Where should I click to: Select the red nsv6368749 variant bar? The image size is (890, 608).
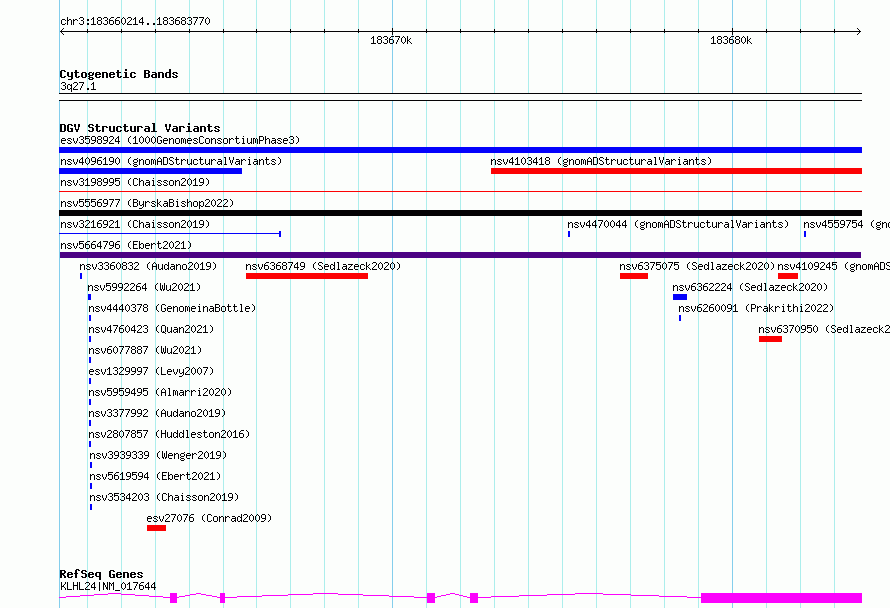coord(307,276)
